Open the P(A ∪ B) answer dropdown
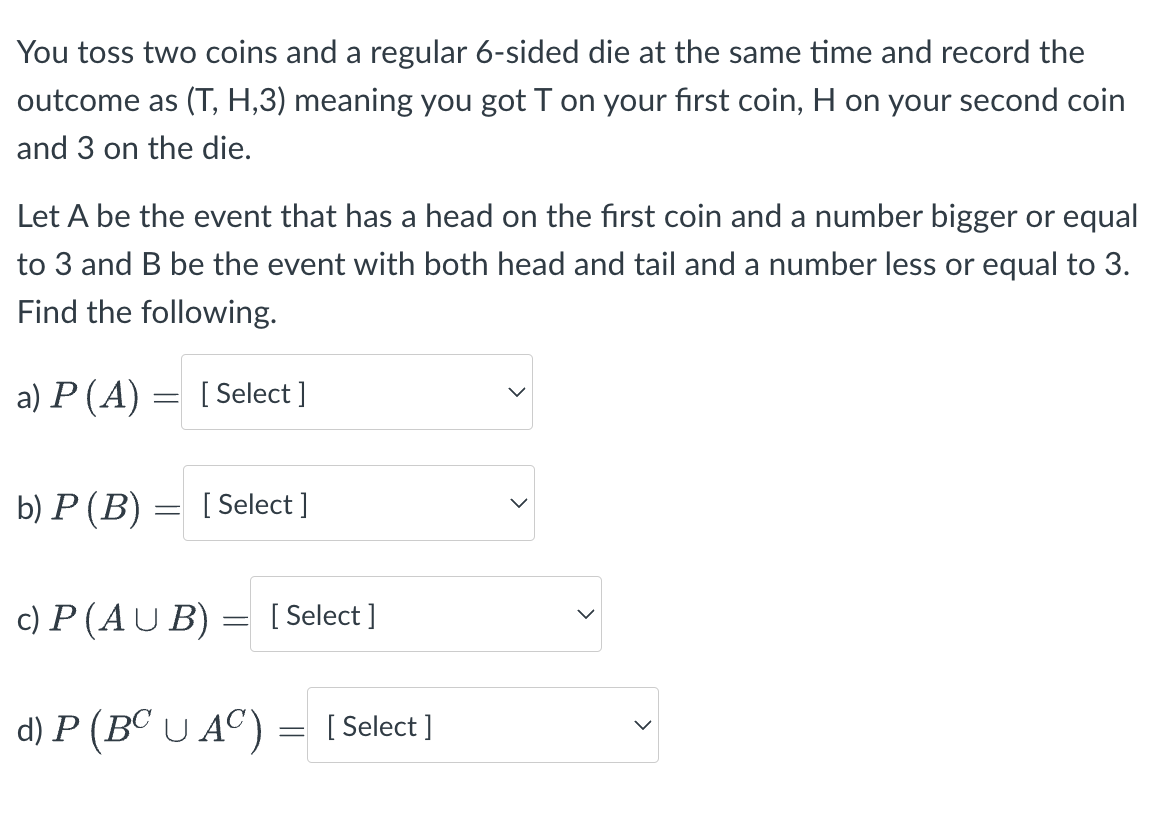1166x830 pixels. point(425,614)
